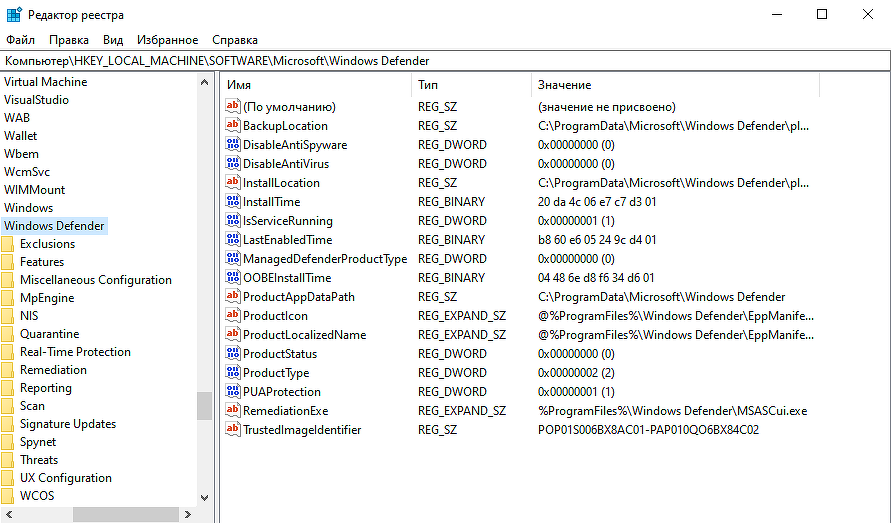Click the IsServiceRunning value icon
This screenshot has height=523, width=891.
pyautogui.click(x=233, y=221)
